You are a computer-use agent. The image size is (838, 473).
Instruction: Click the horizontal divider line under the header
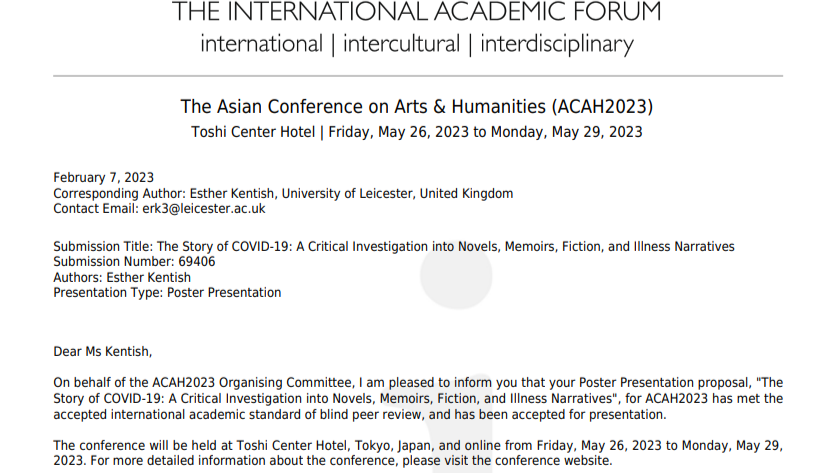coord(418,76)
